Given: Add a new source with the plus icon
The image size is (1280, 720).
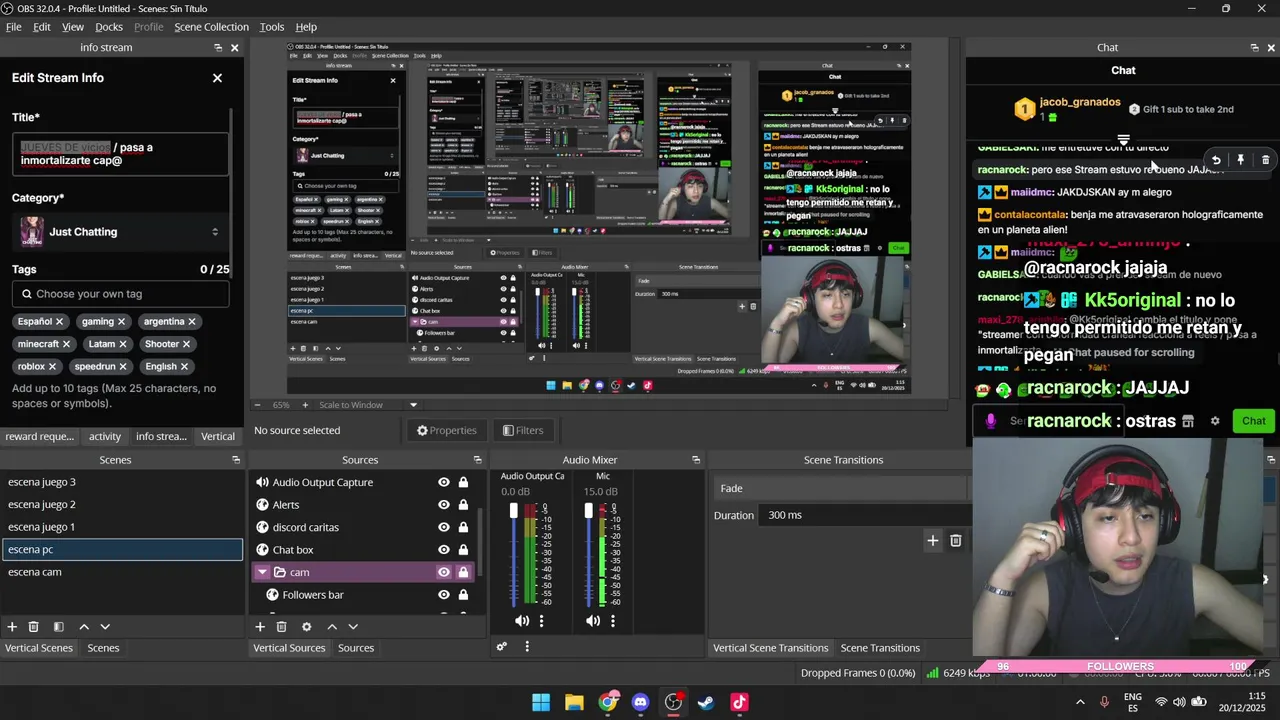Looking at the screenshot, I should (x=260, y=626).
